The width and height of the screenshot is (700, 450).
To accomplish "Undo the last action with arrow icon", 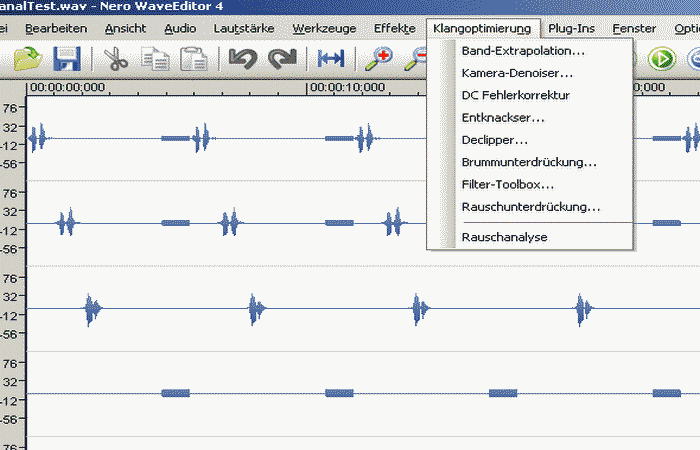I will coord(243,59).
